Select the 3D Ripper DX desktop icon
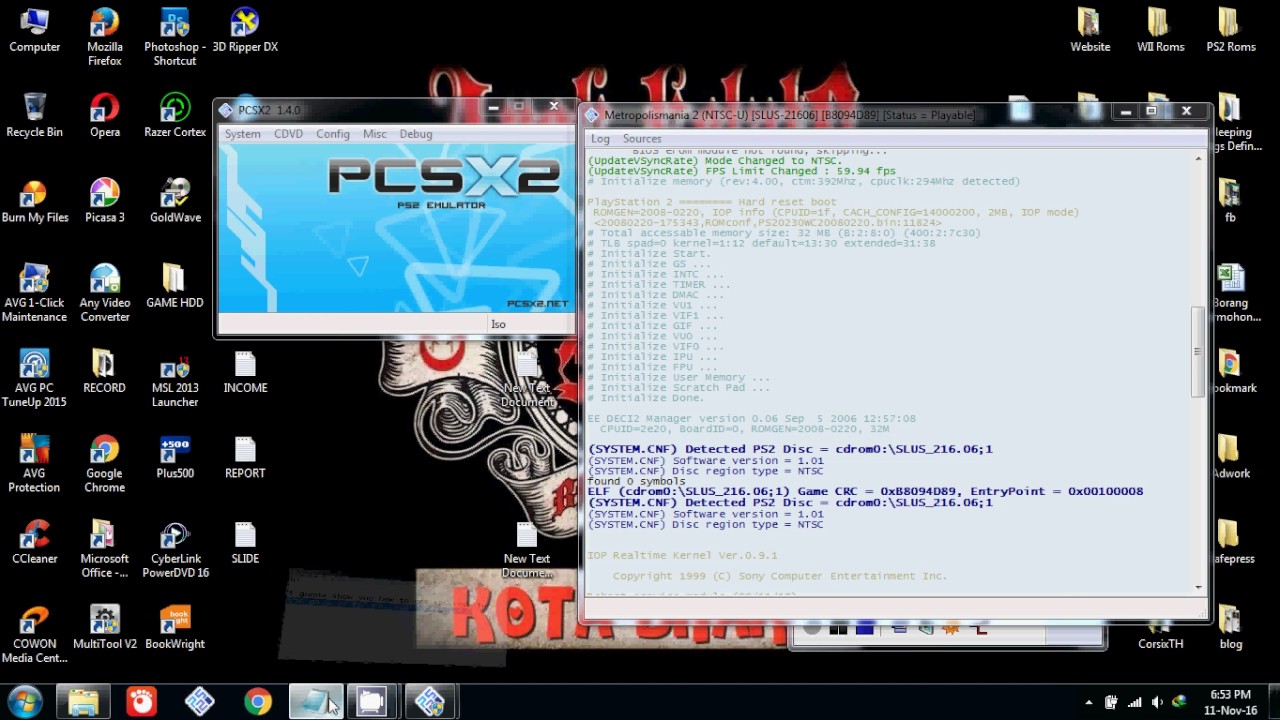1280x720 pixels. (245, 31)
